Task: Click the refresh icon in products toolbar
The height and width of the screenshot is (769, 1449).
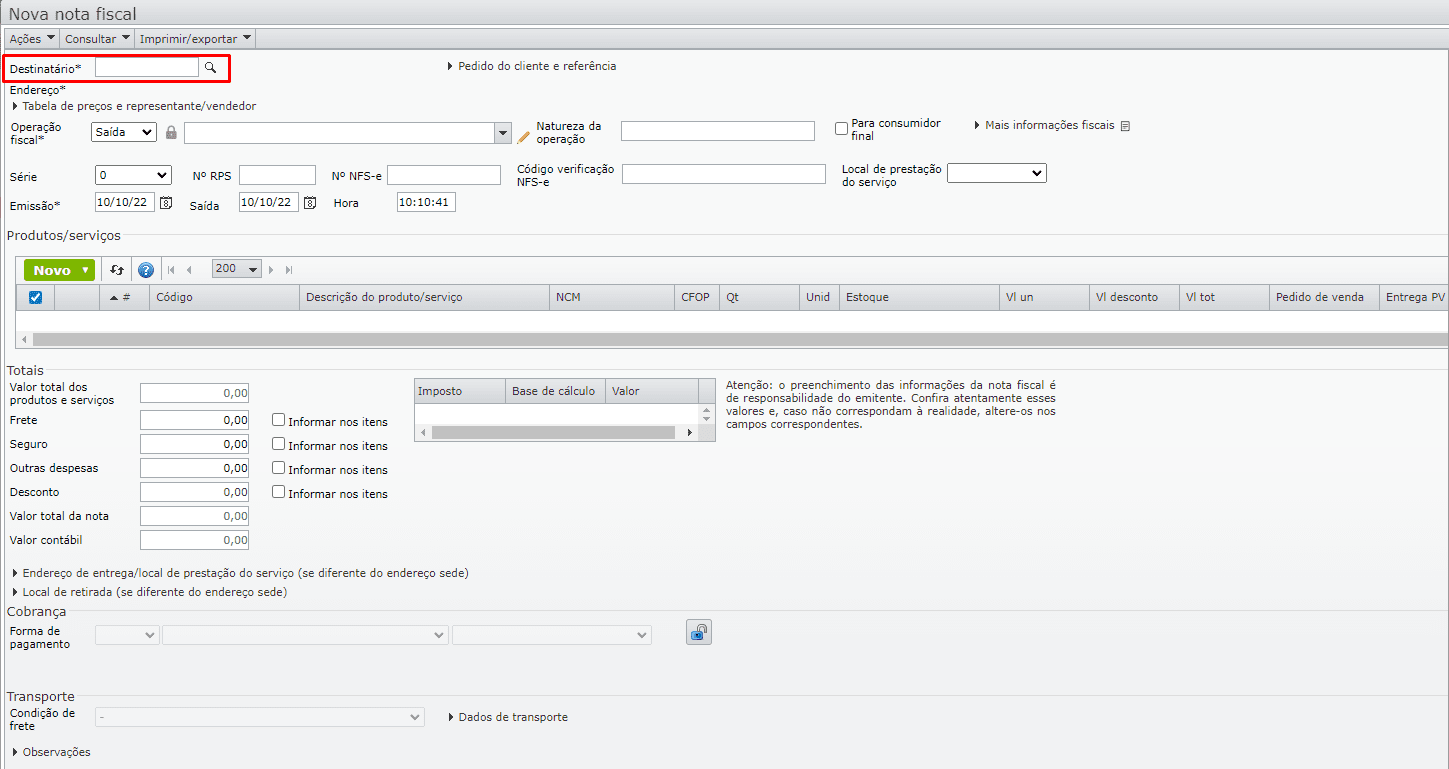Action: coord(117,270)
